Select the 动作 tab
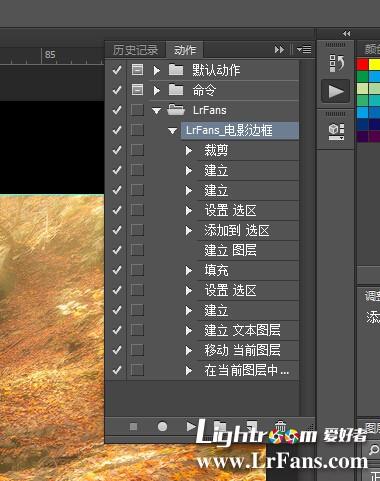Image resolution: width=380 pixels, height=481 pixels. (185, 50)
